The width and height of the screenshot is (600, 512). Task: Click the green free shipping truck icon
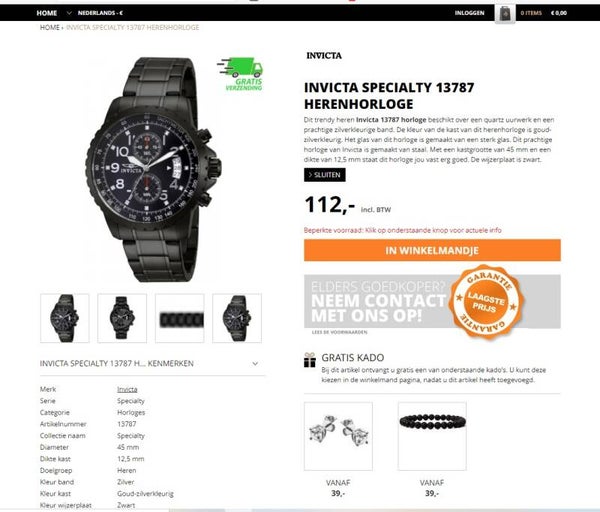point(241,74)
